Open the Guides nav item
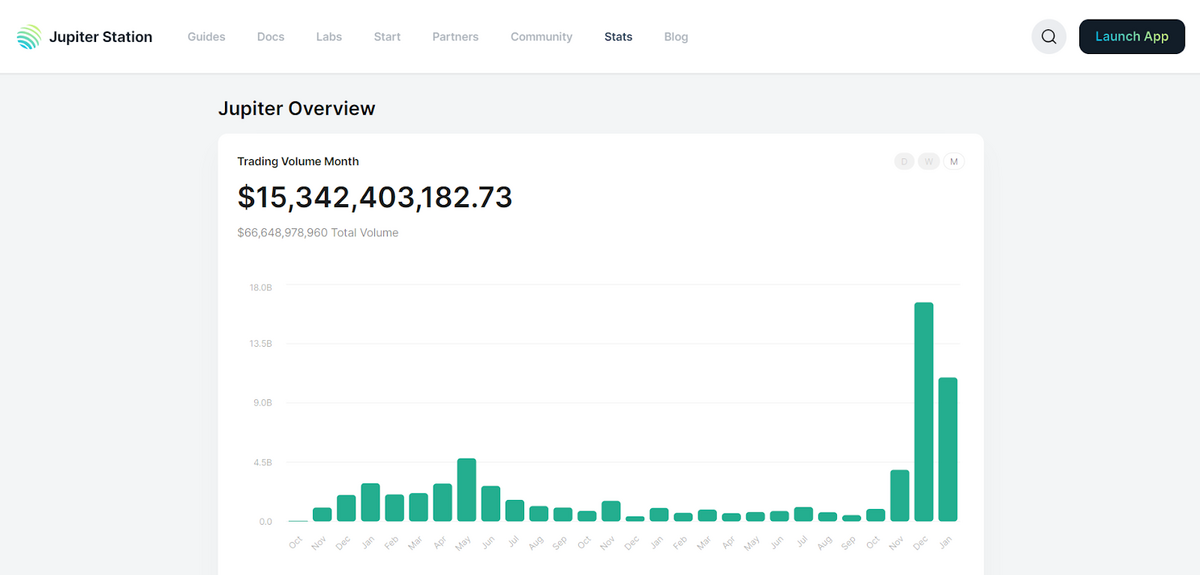The height and width of the screenshot is (575, 1200). click(x=206, y=37)
